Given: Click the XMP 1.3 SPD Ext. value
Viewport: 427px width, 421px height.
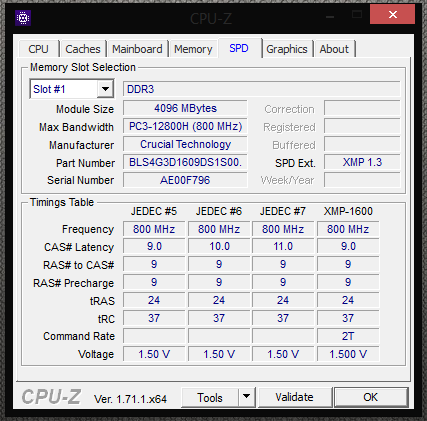Looking at the screenshot, I should click(362, 162).
